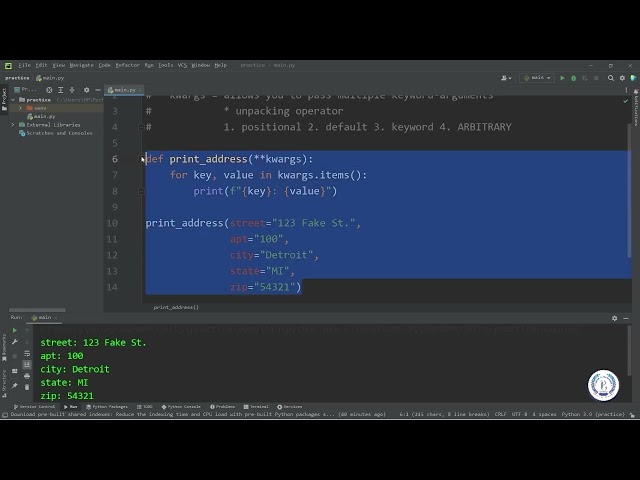Start debugging with the Debug bug icon
640x480 pixels.
[x=573, y=78]
